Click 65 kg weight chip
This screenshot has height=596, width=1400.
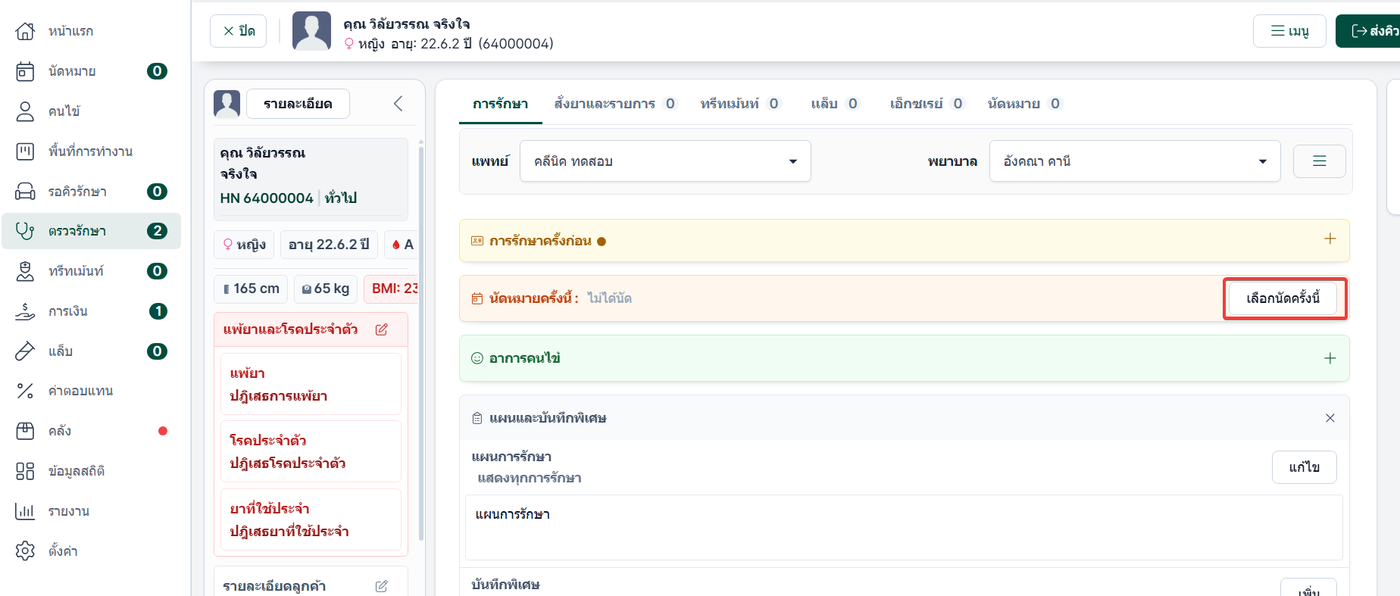(326, 288)
